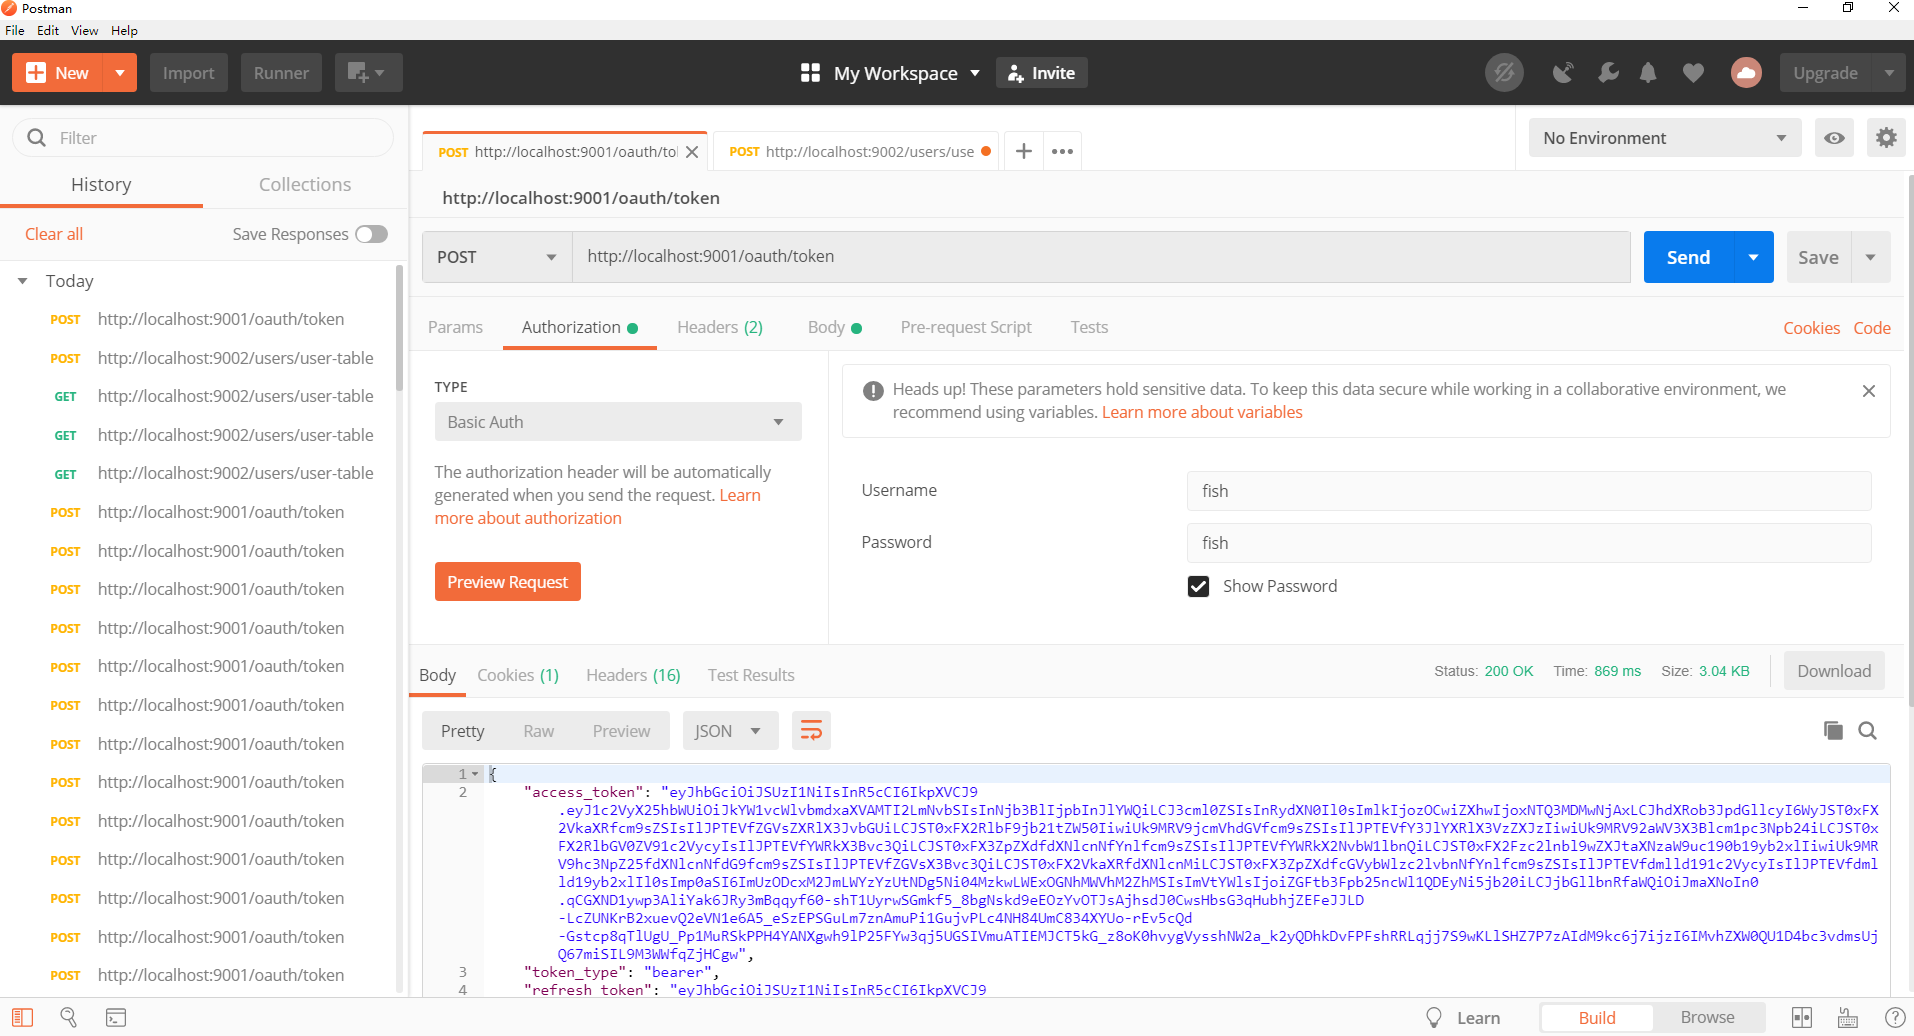Click Learn more about variables link
The height and width of the screenshot is (1036, 1914).
(1202, 413)
